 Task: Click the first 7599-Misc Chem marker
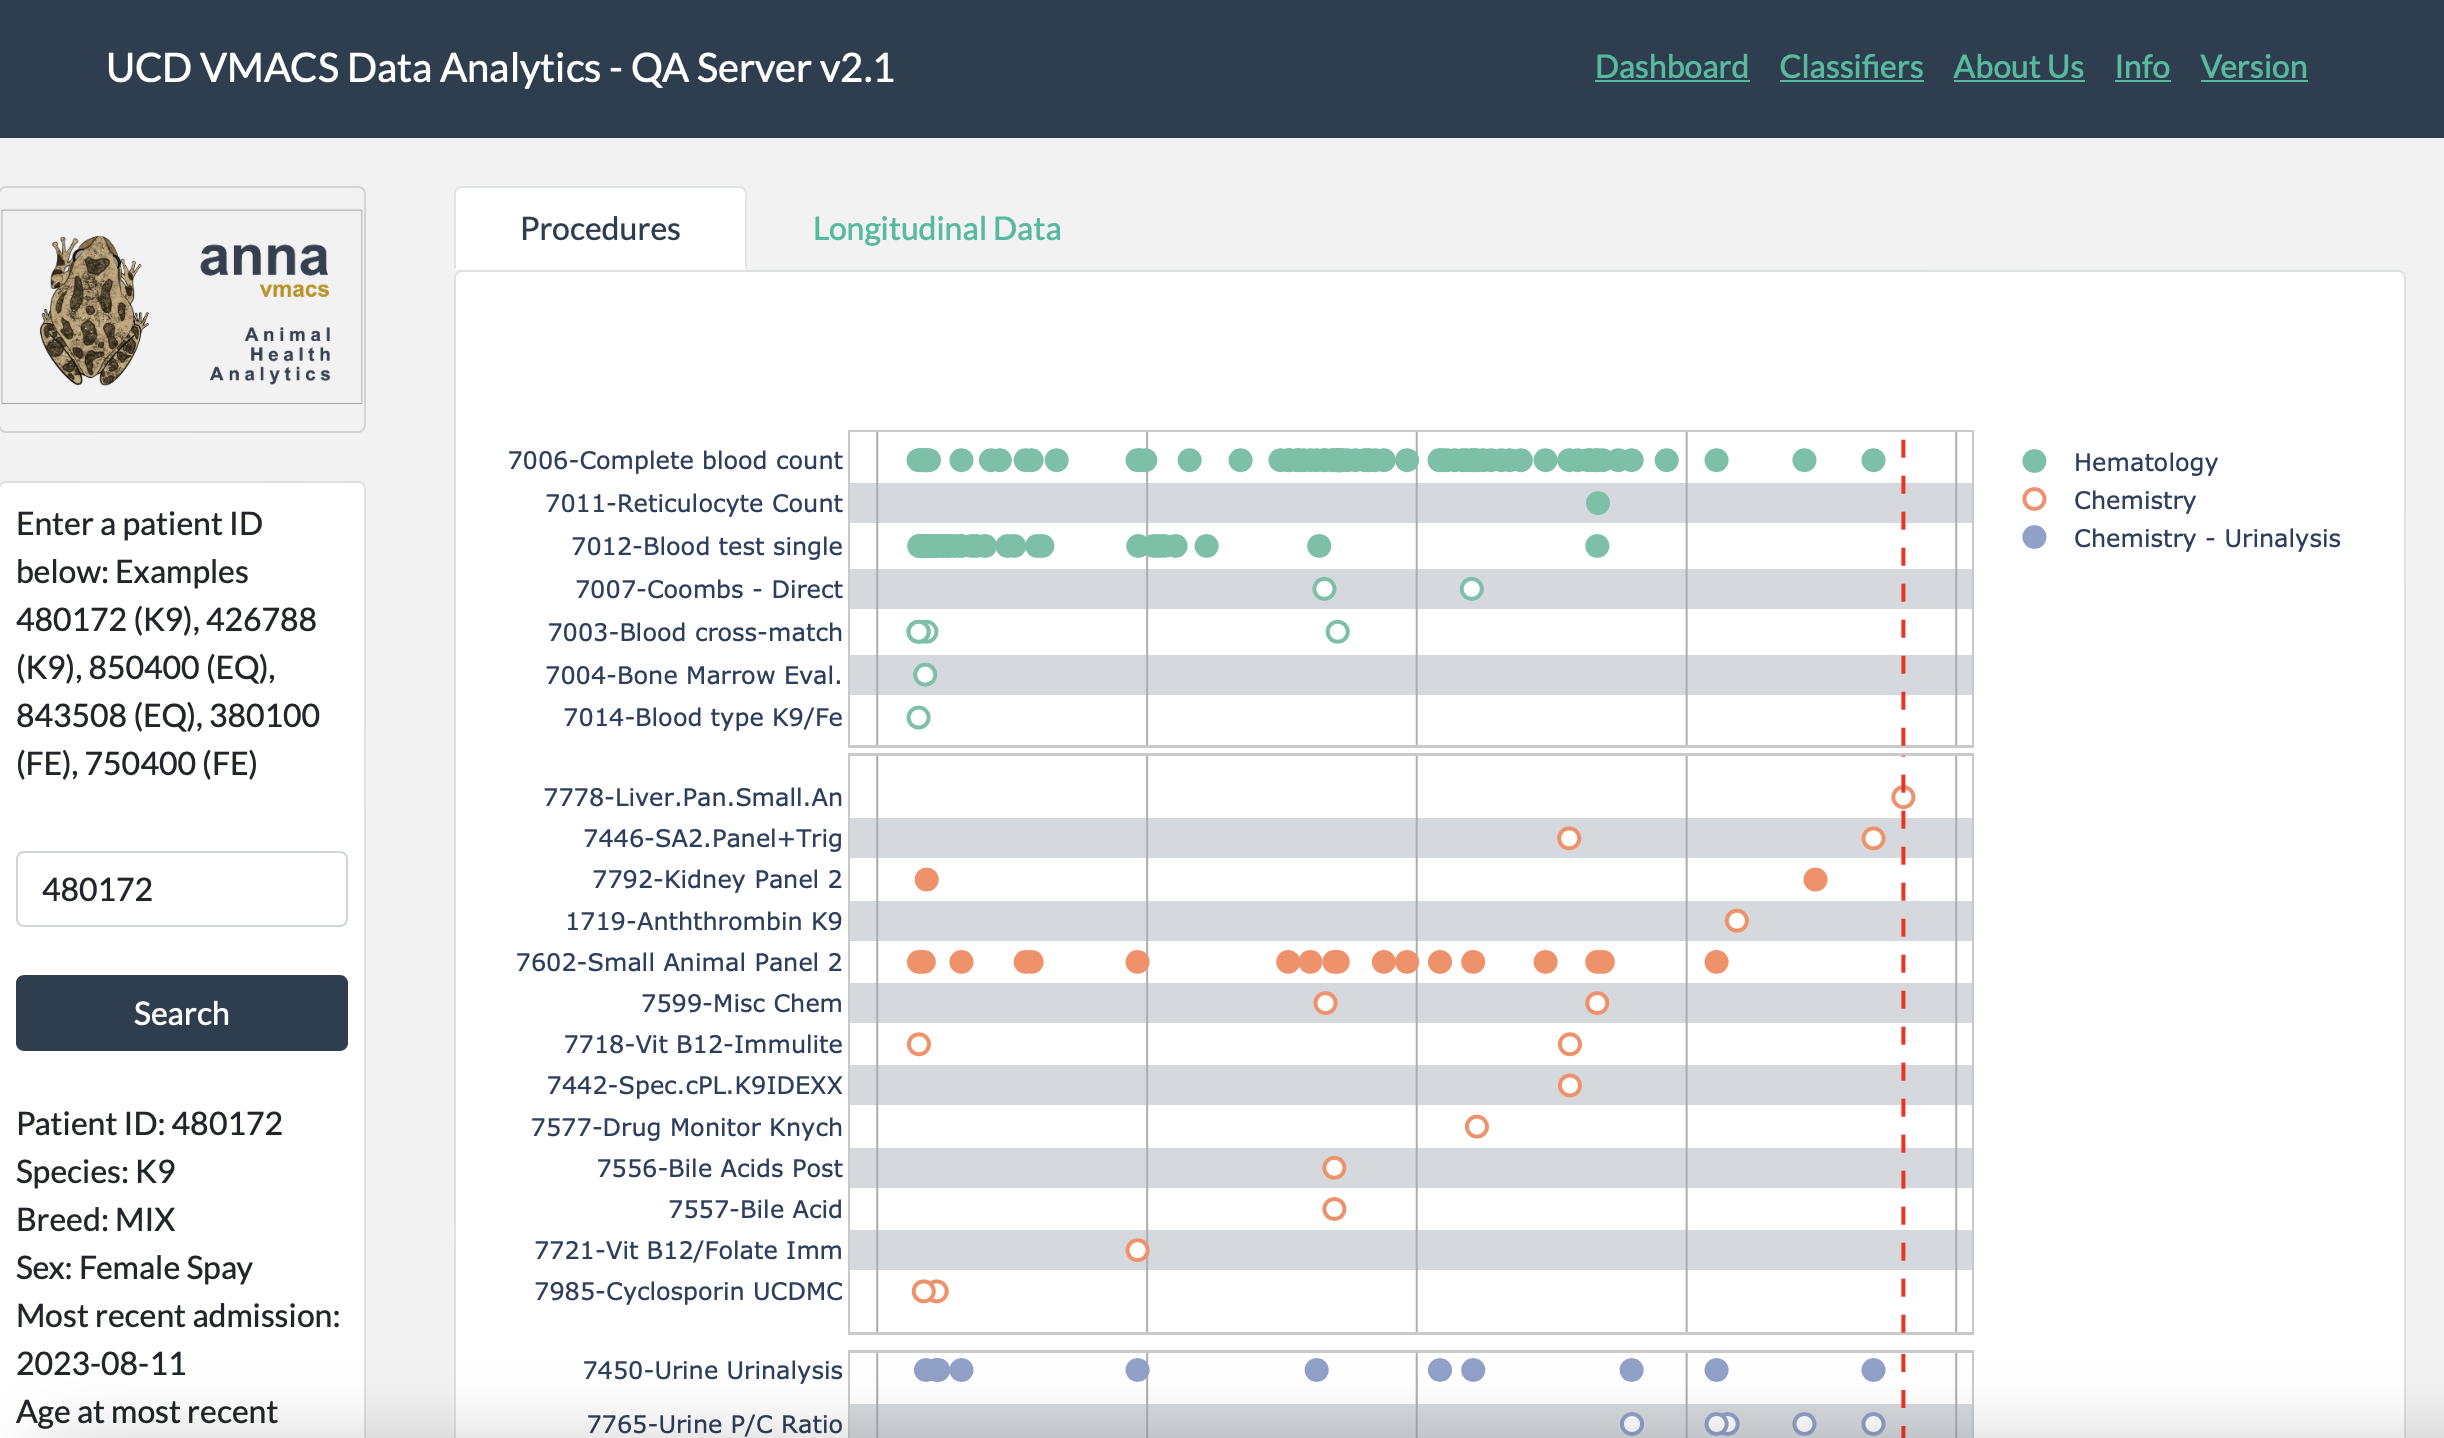click(1325, 1003)
